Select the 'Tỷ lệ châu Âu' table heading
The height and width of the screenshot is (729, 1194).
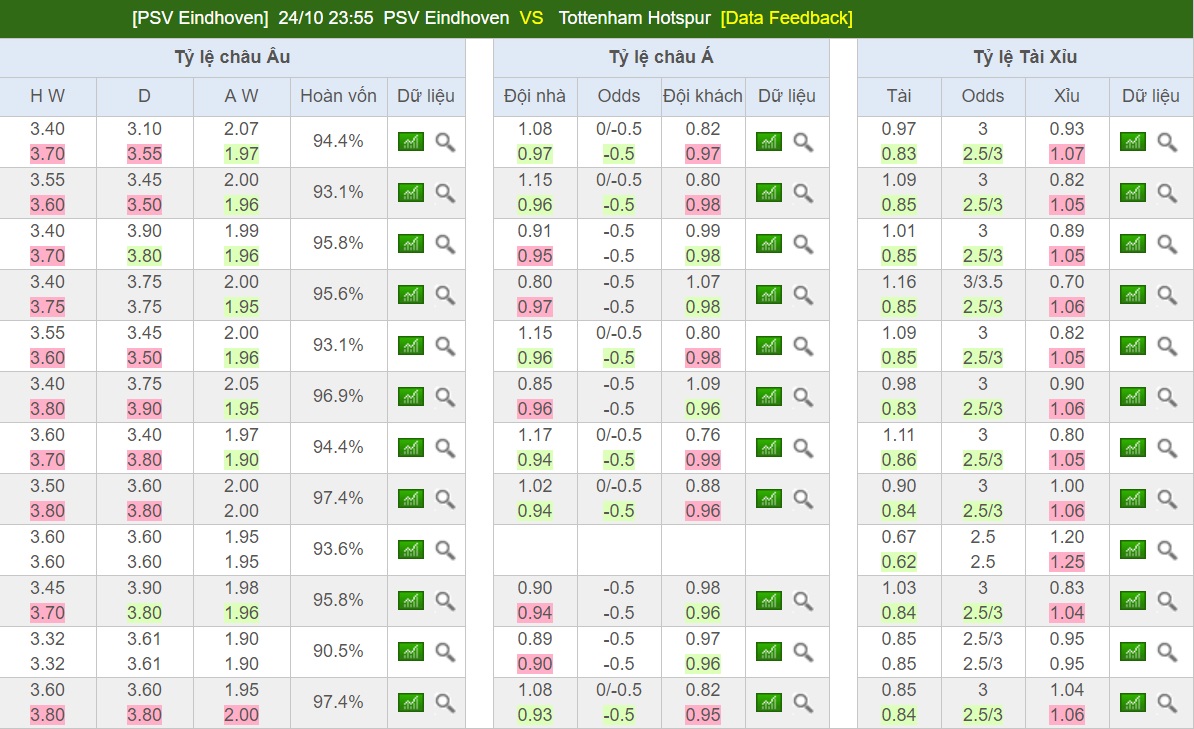(x=232, y=57)
